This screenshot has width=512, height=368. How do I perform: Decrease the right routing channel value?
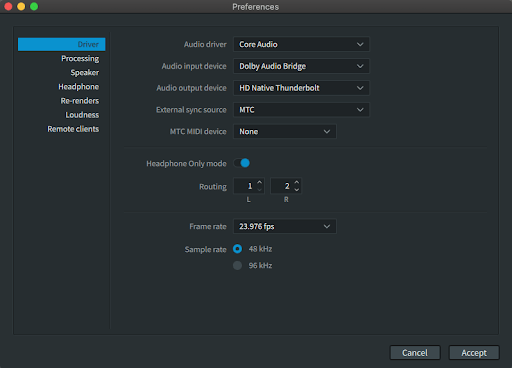(297, 190)
